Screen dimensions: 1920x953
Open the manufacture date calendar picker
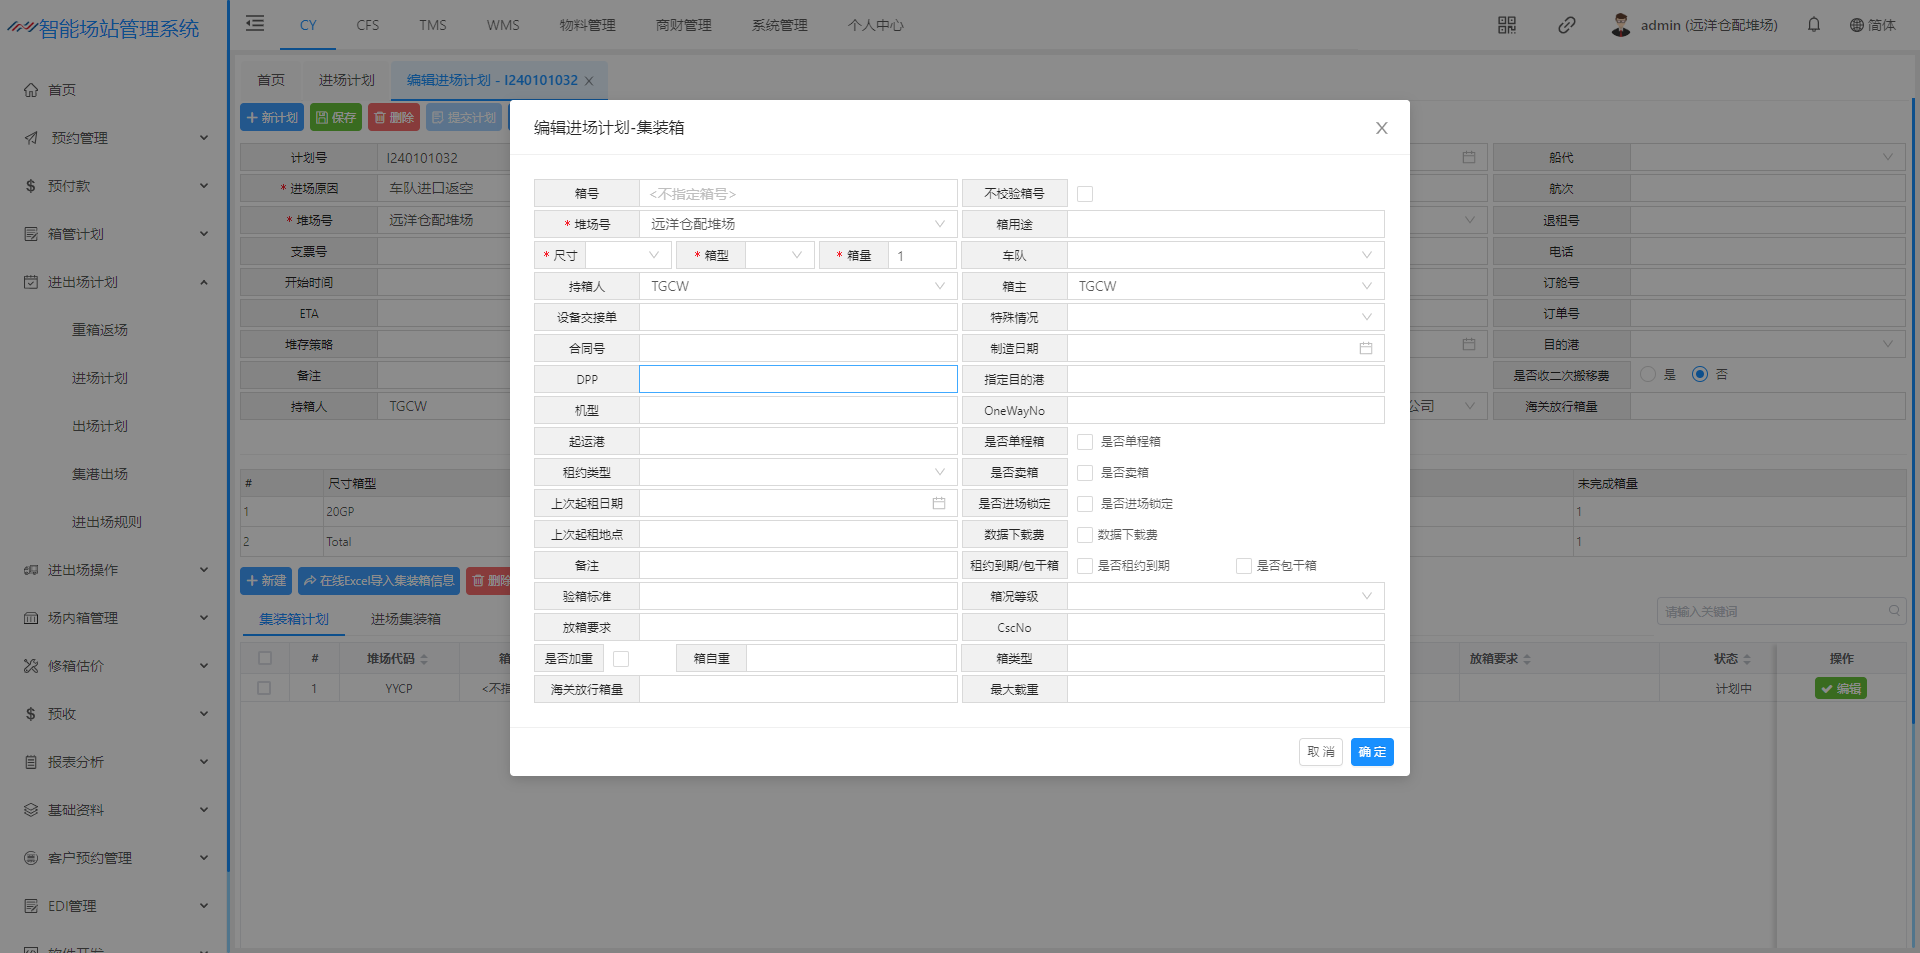1365,348
